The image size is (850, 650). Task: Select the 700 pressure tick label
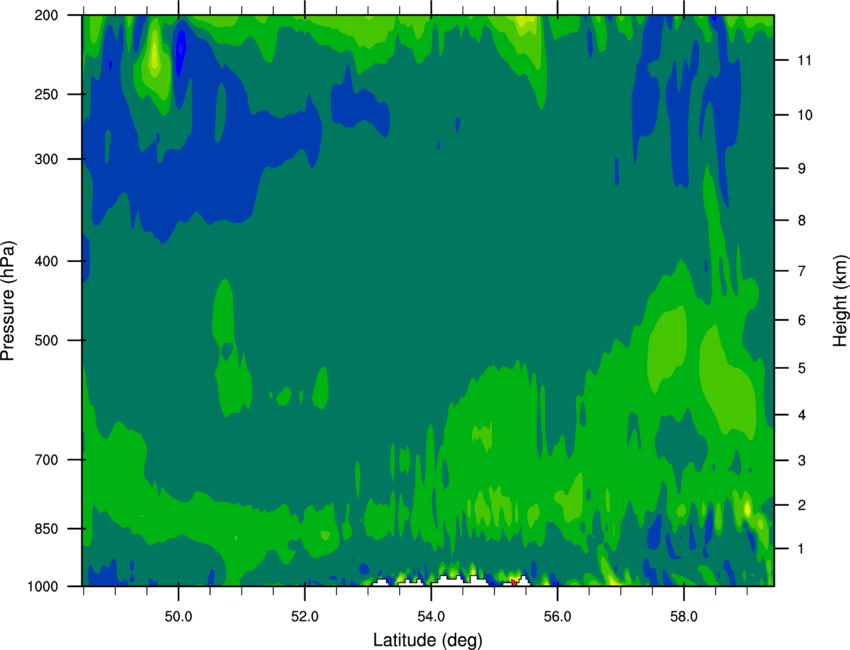tap(46, 460)
